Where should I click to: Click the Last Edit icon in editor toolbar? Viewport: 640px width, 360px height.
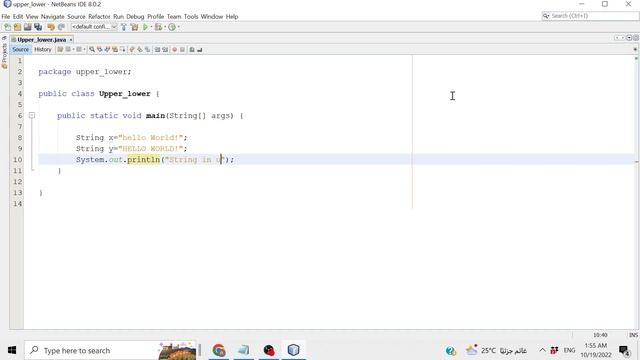click(60, 49)
